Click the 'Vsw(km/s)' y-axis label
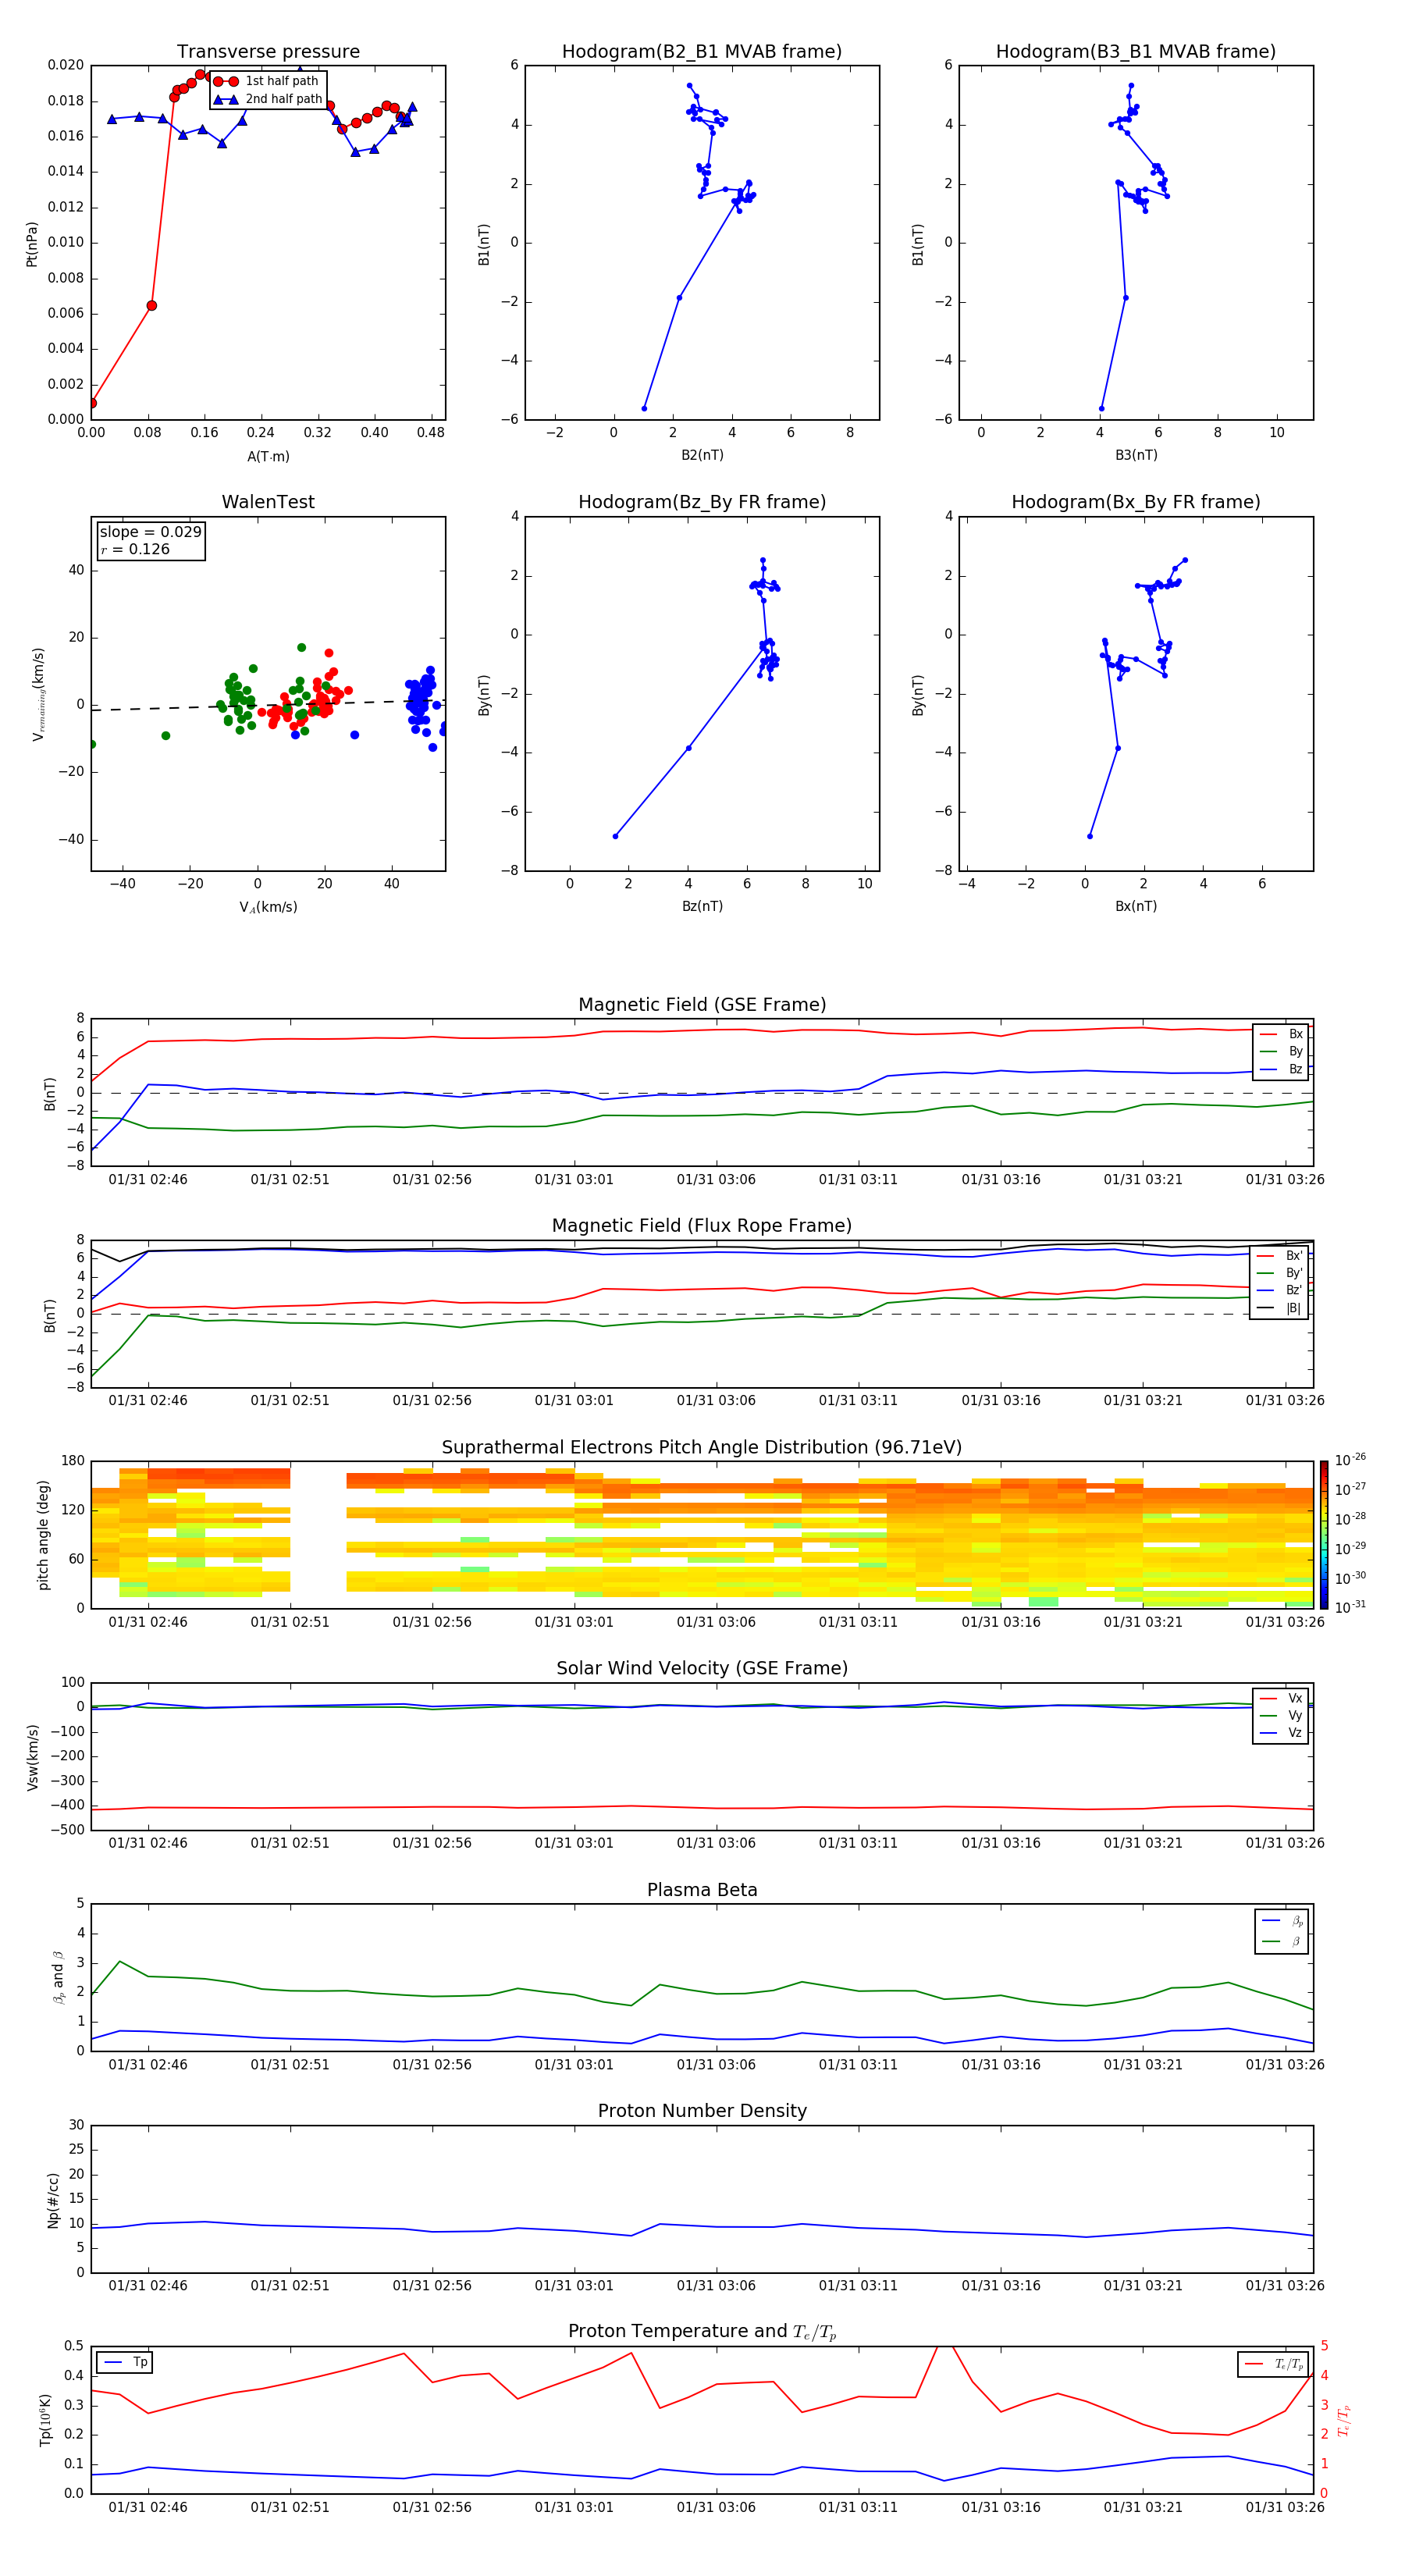Viewport: 1405px width, 2576px height. point(32,1757)
